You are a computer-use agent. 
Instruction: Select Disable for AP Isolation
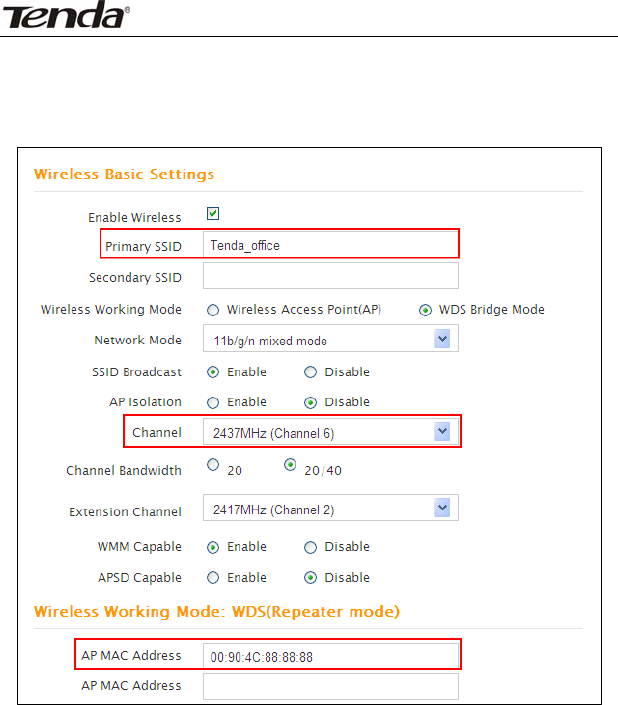(311, 402)
